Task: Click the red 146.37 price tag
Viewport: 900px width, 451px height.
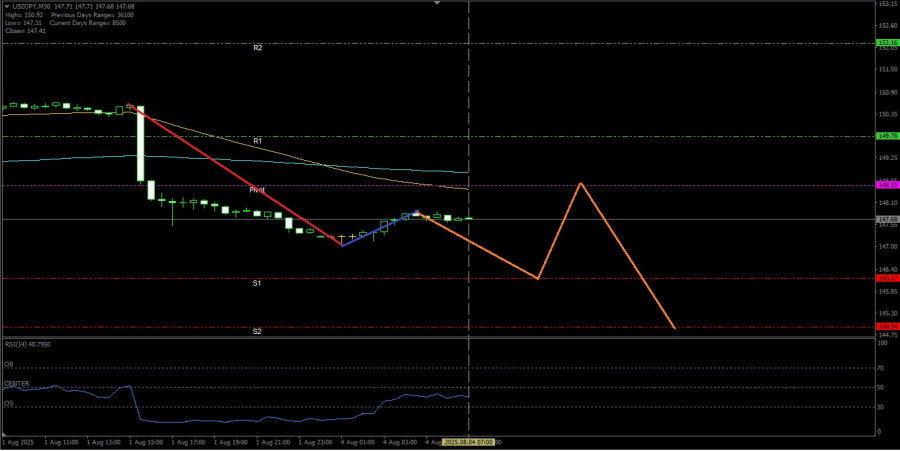Action: 887,278
